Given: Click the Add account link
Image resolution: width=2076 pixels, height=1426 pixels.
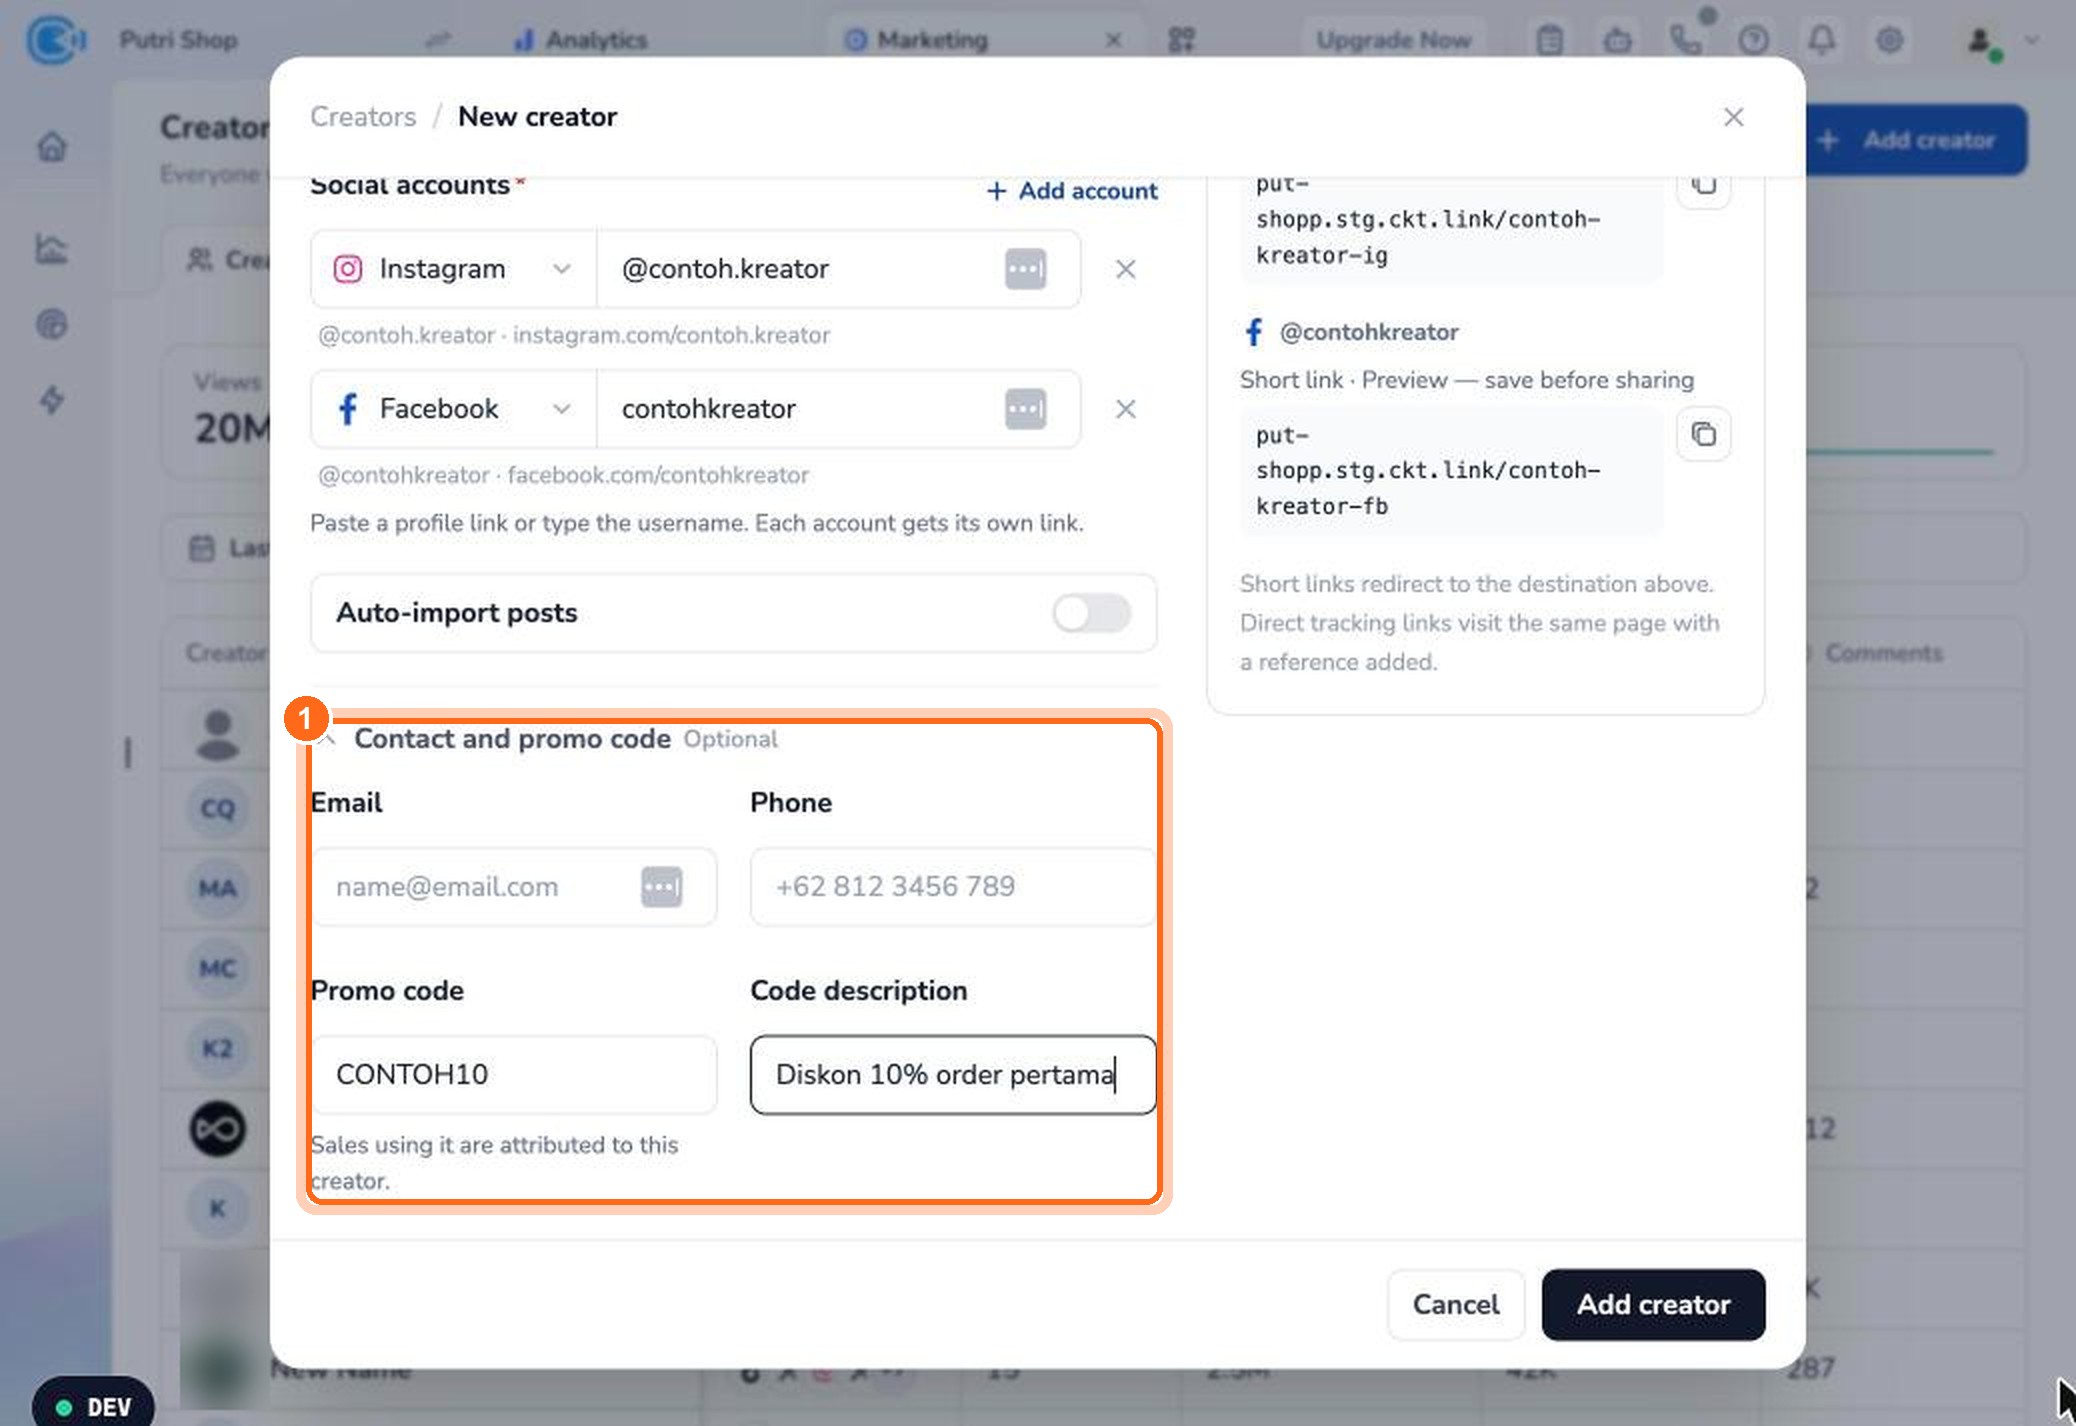Looking at the screenshot, I should (x=1072, y=191).
